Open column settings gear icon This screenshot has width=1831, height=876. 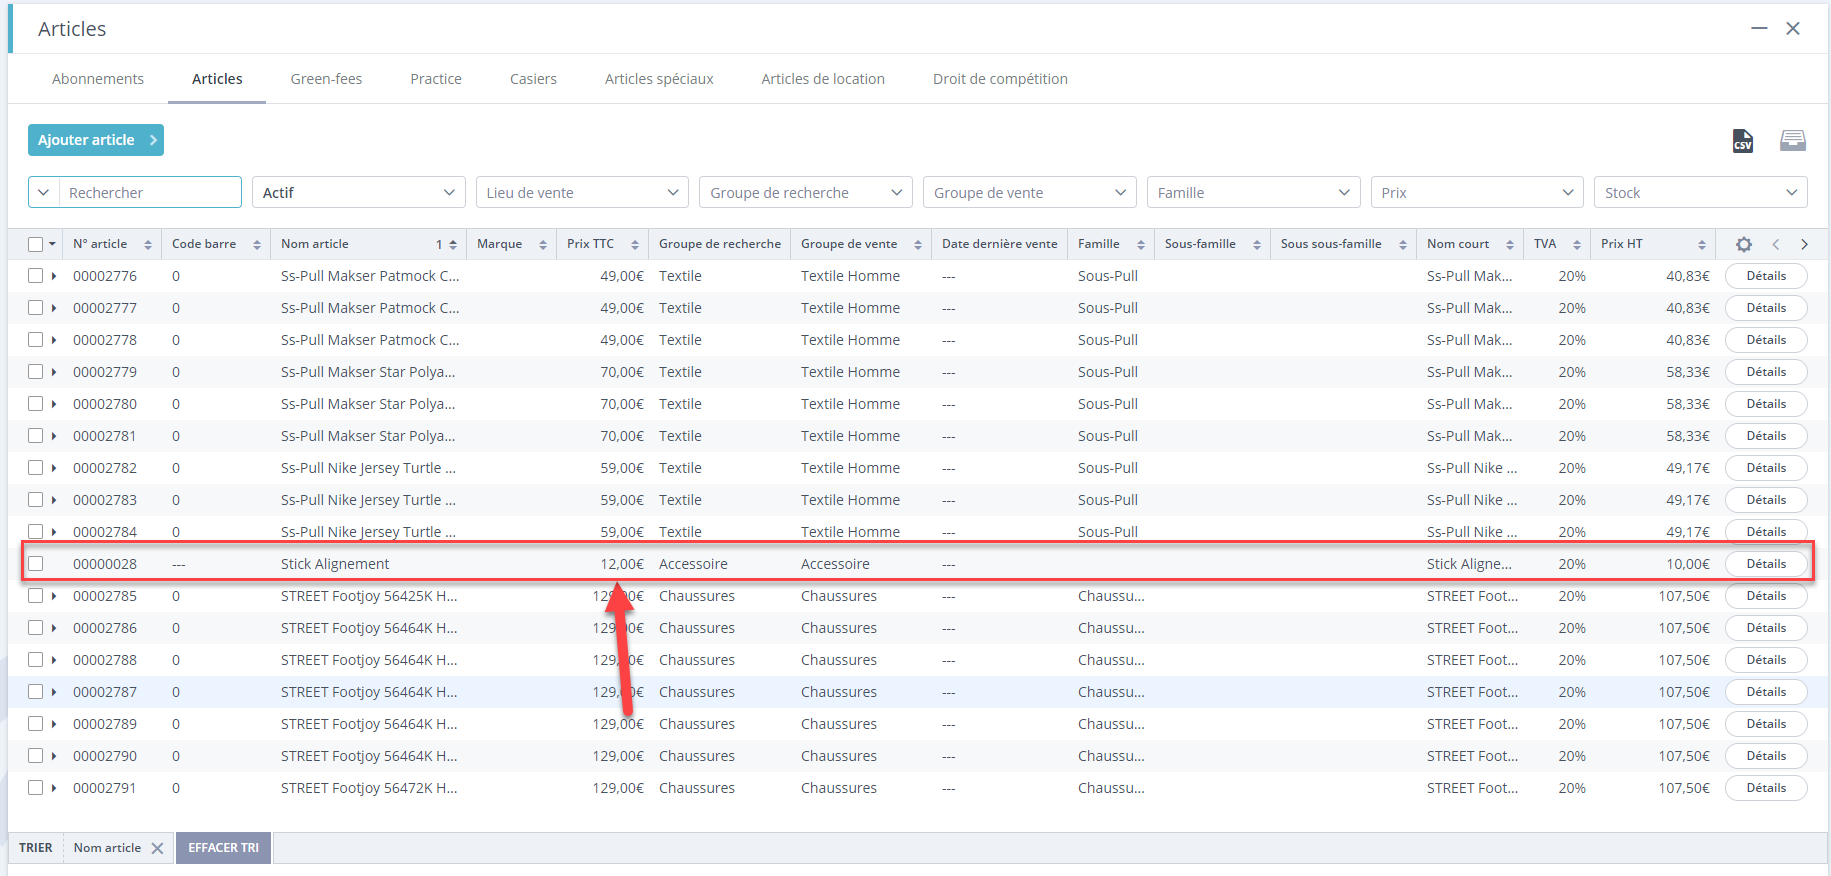pyautogui.click(x=1744, y=244)
